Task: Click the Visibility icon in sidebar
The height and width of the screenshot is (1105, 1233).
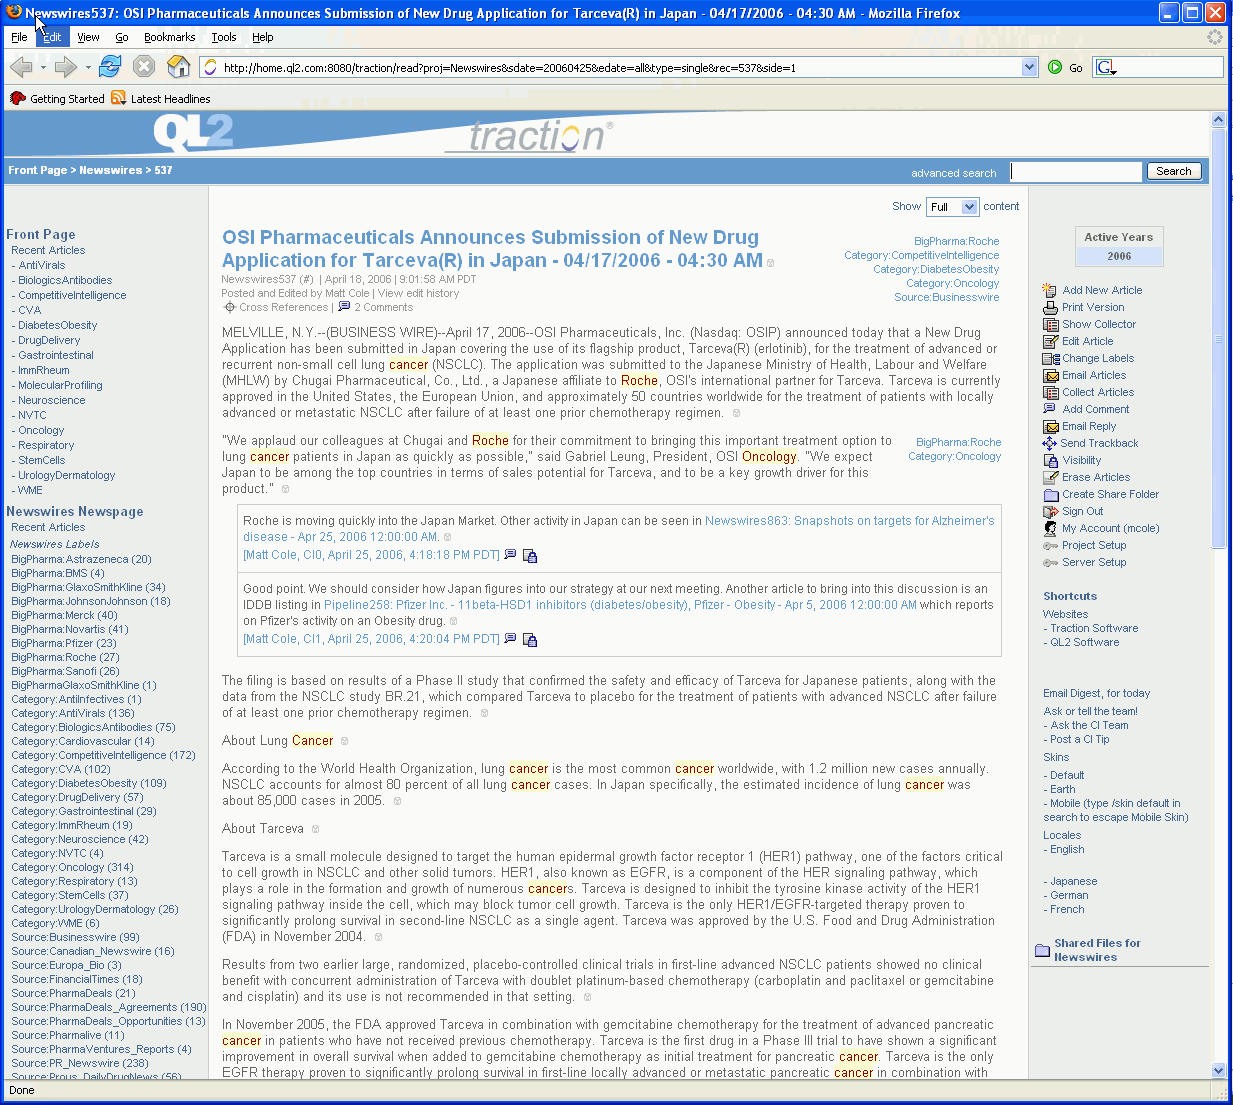Action: [1050, 460]
